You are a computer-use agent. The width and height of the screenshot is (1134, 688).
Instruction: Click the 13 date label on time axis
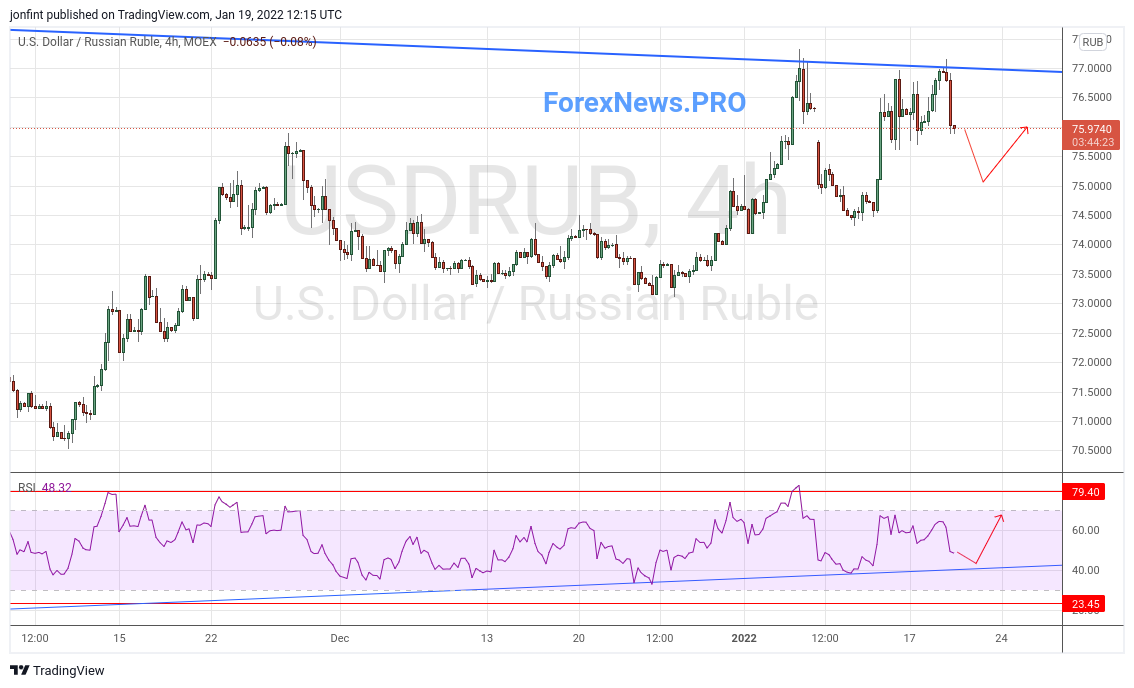487,638
